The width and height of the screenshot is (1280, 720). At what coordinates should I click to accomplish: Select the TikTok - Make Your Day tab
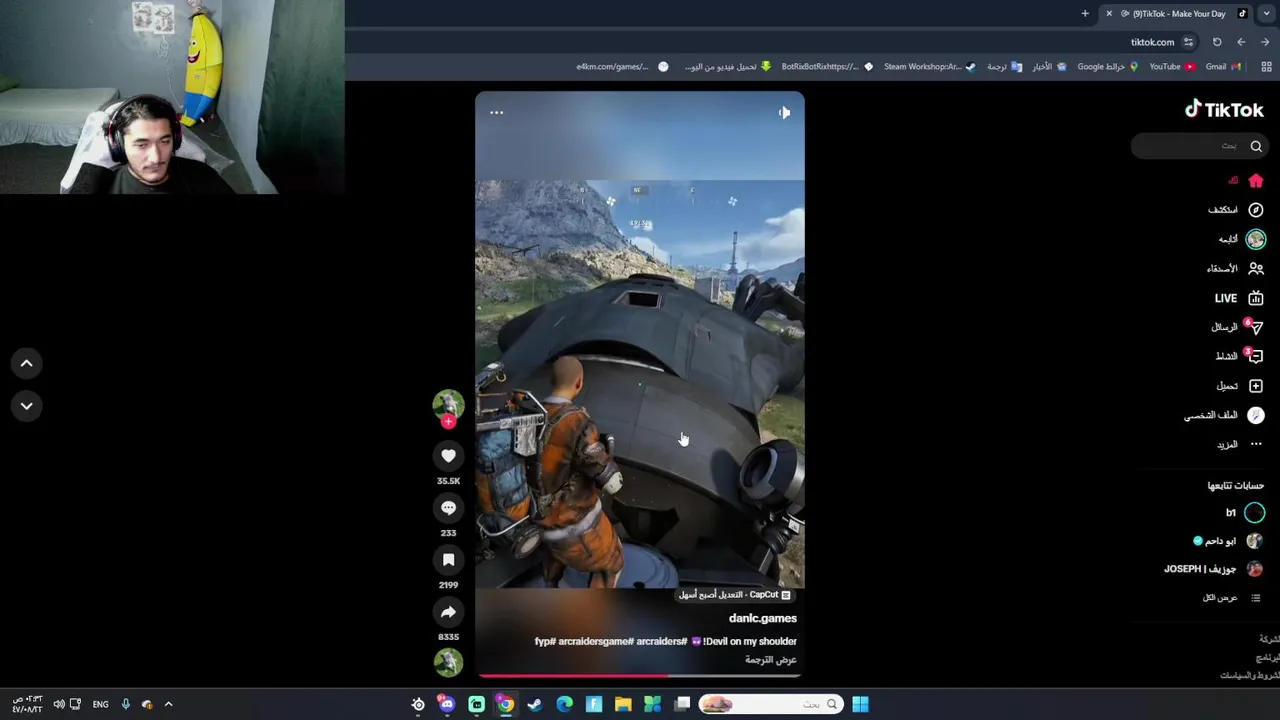click(x=1176, y=14)
